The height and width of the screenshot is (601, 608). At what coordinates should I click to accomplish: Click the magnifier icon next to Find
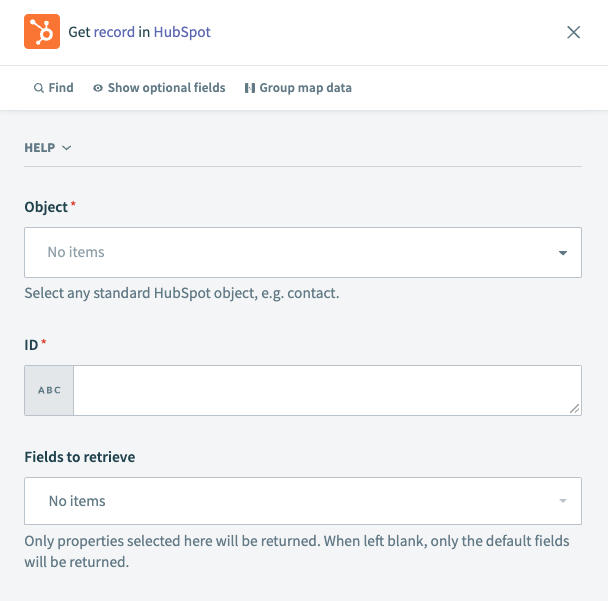click(x=38, y=88)
